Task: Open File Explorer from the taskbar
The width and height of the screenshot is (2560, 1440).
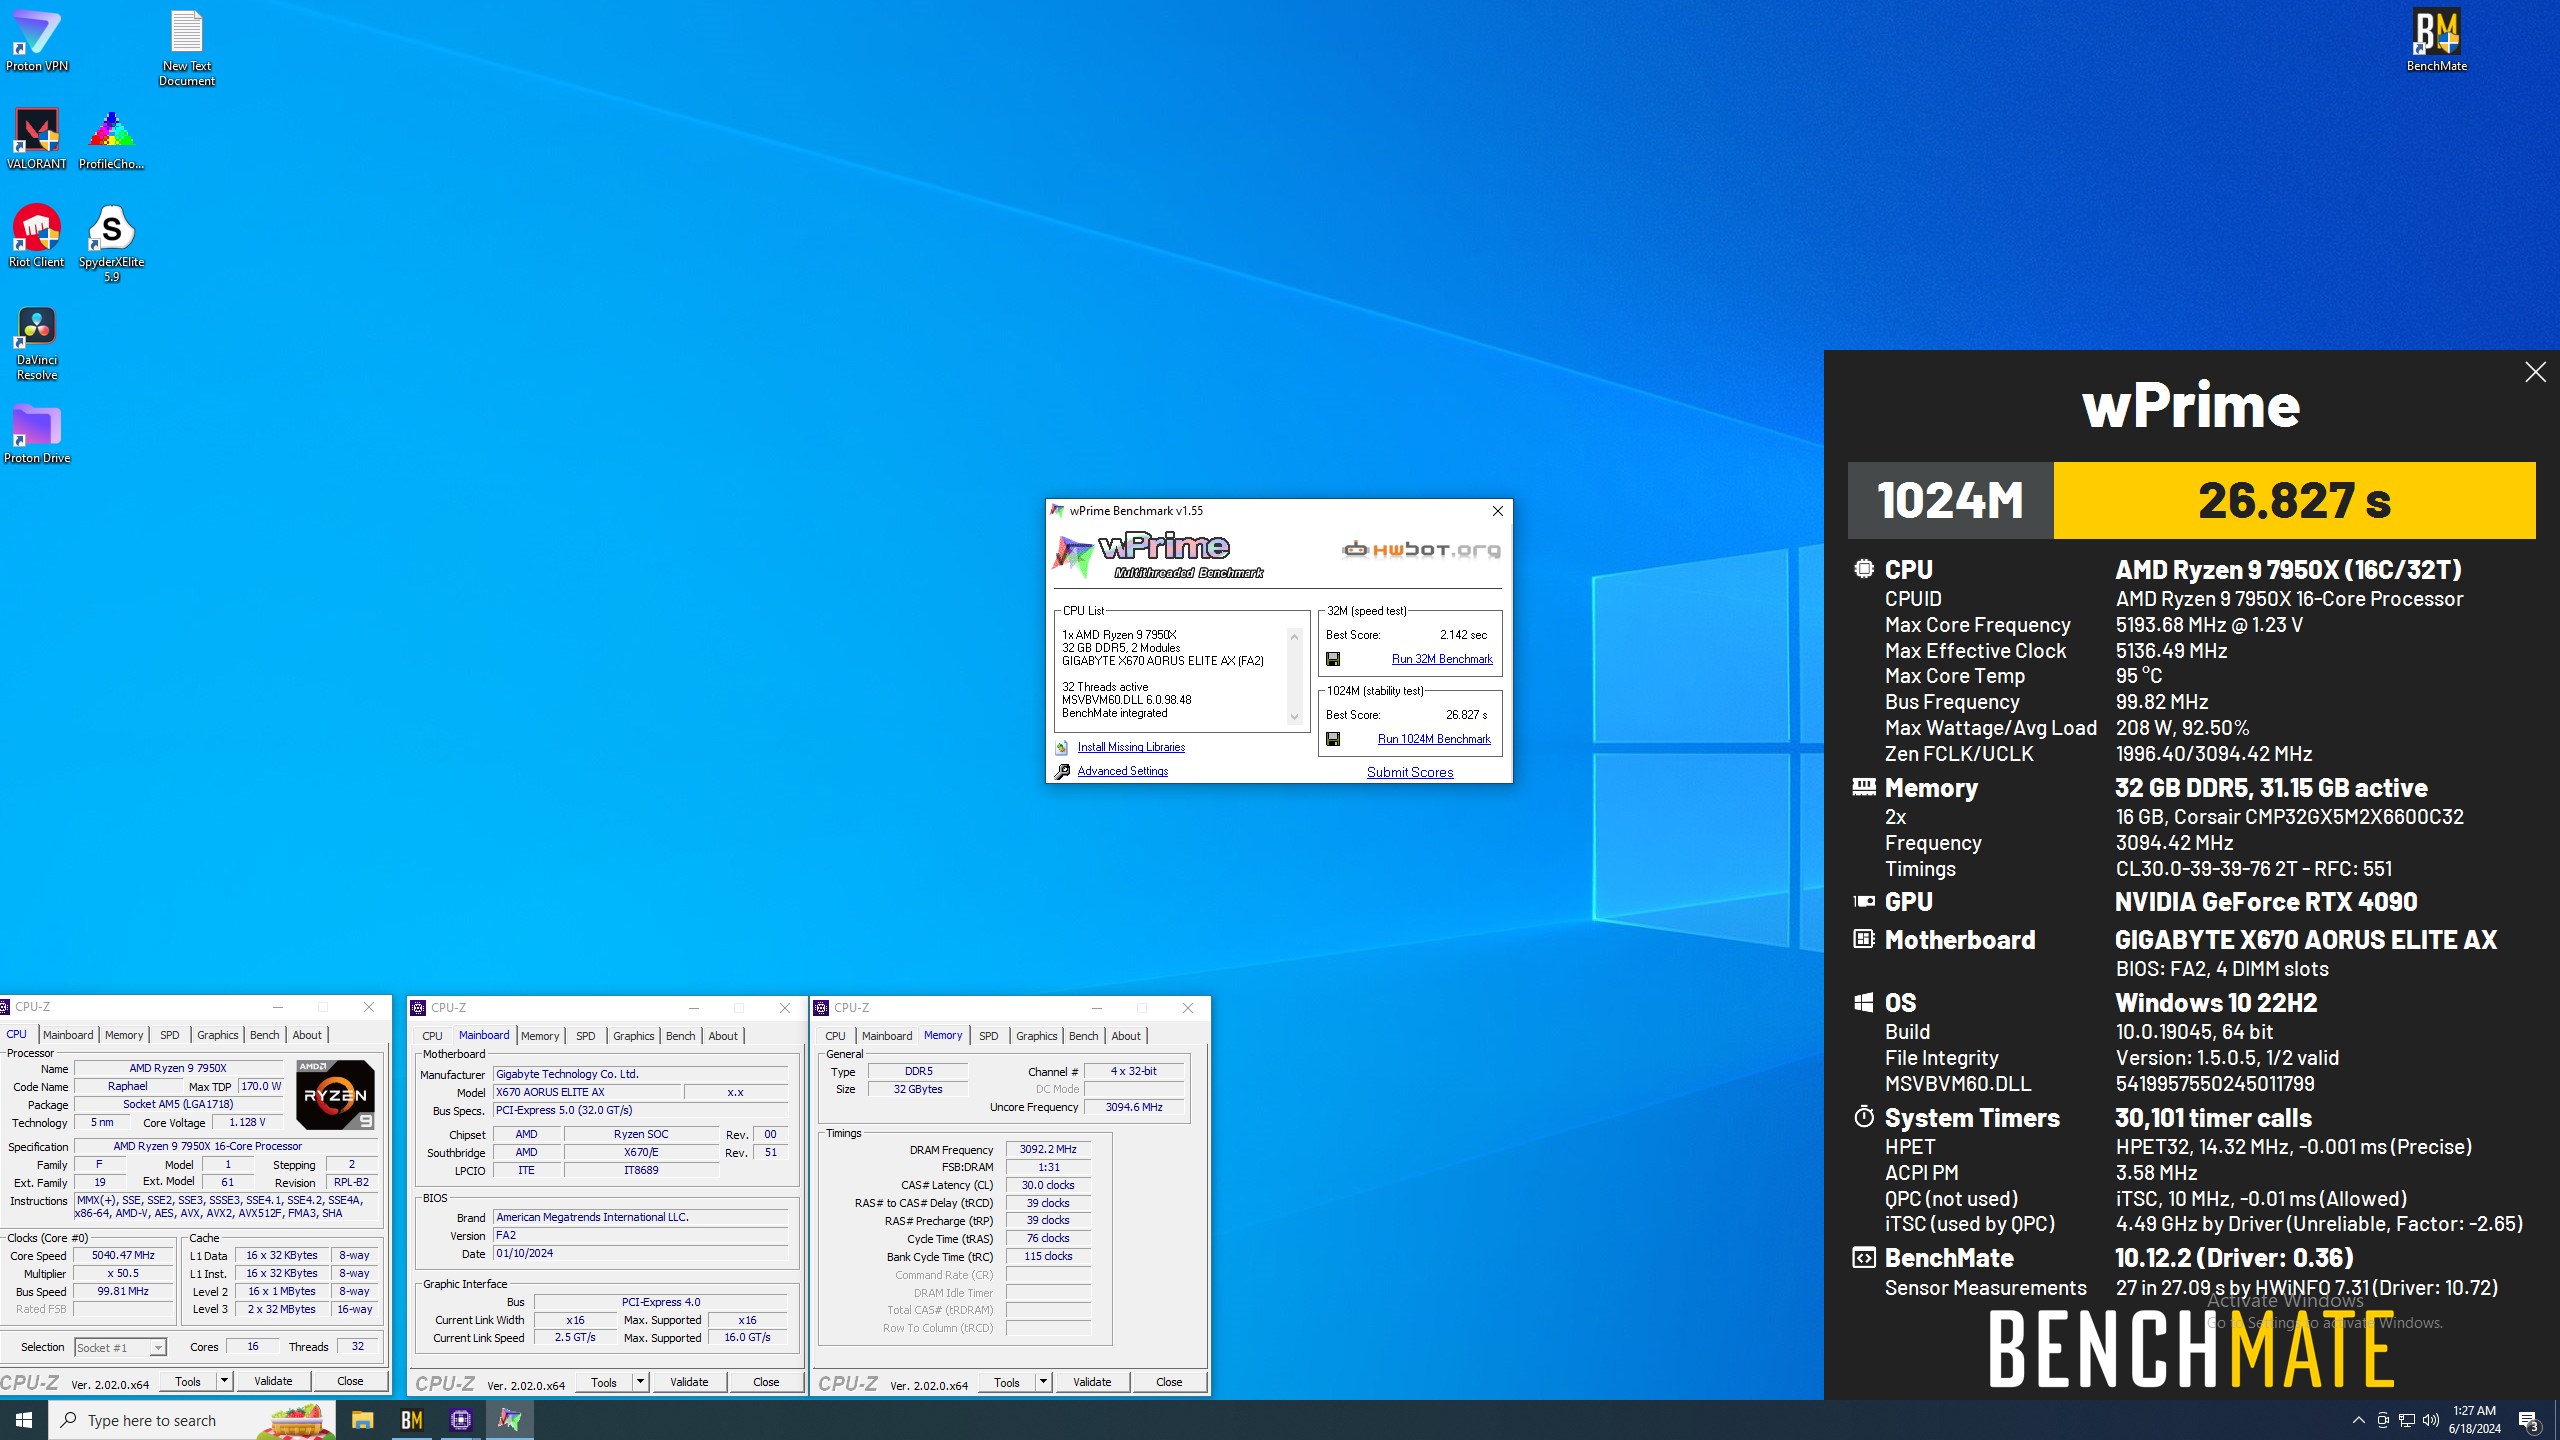Action: click(x=362, y=1420)
